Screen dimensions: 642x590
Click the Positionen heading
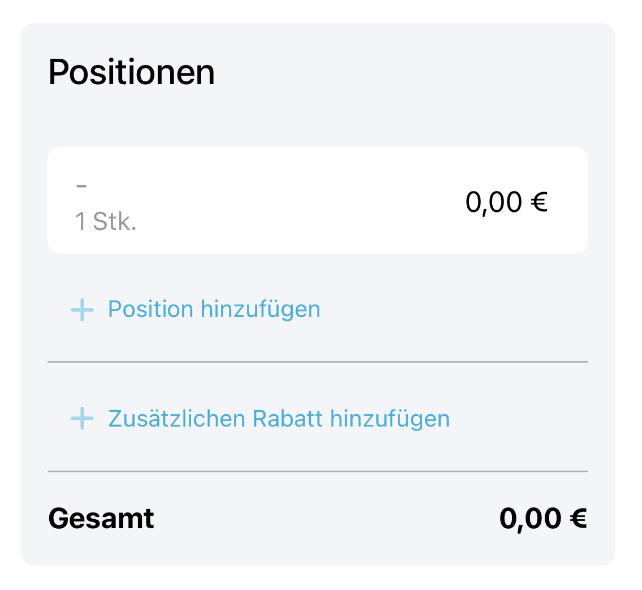point(131,72)
